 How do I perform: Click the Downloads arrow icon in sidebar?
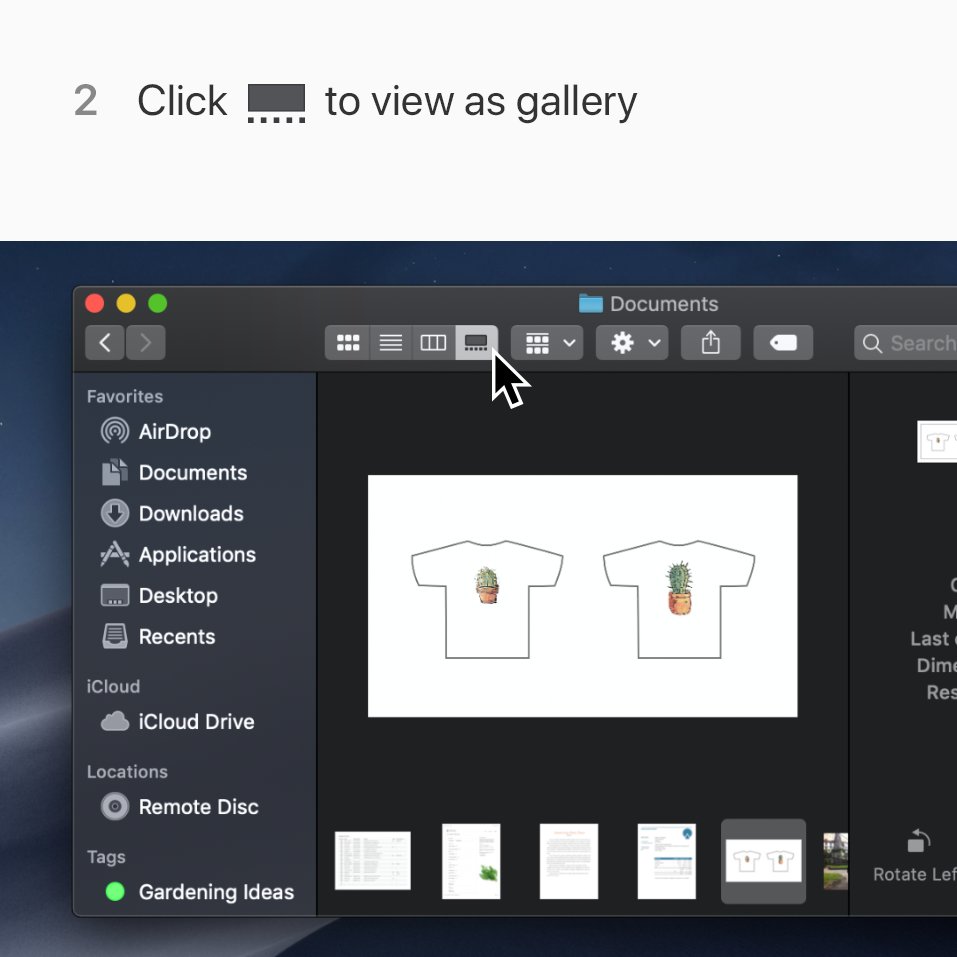115,513
